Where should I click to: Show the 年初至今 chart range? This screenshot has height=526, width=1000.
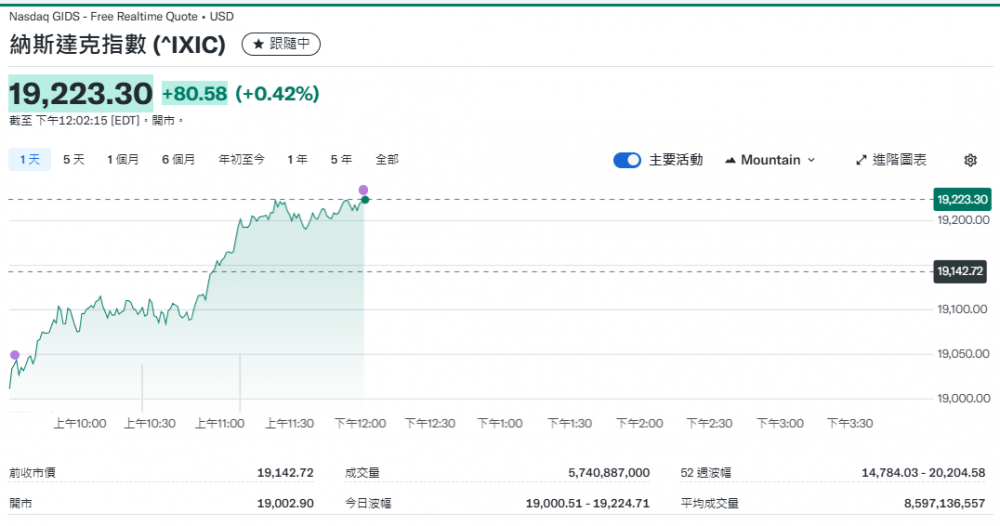pyautogui.click(x=241, y=159)
